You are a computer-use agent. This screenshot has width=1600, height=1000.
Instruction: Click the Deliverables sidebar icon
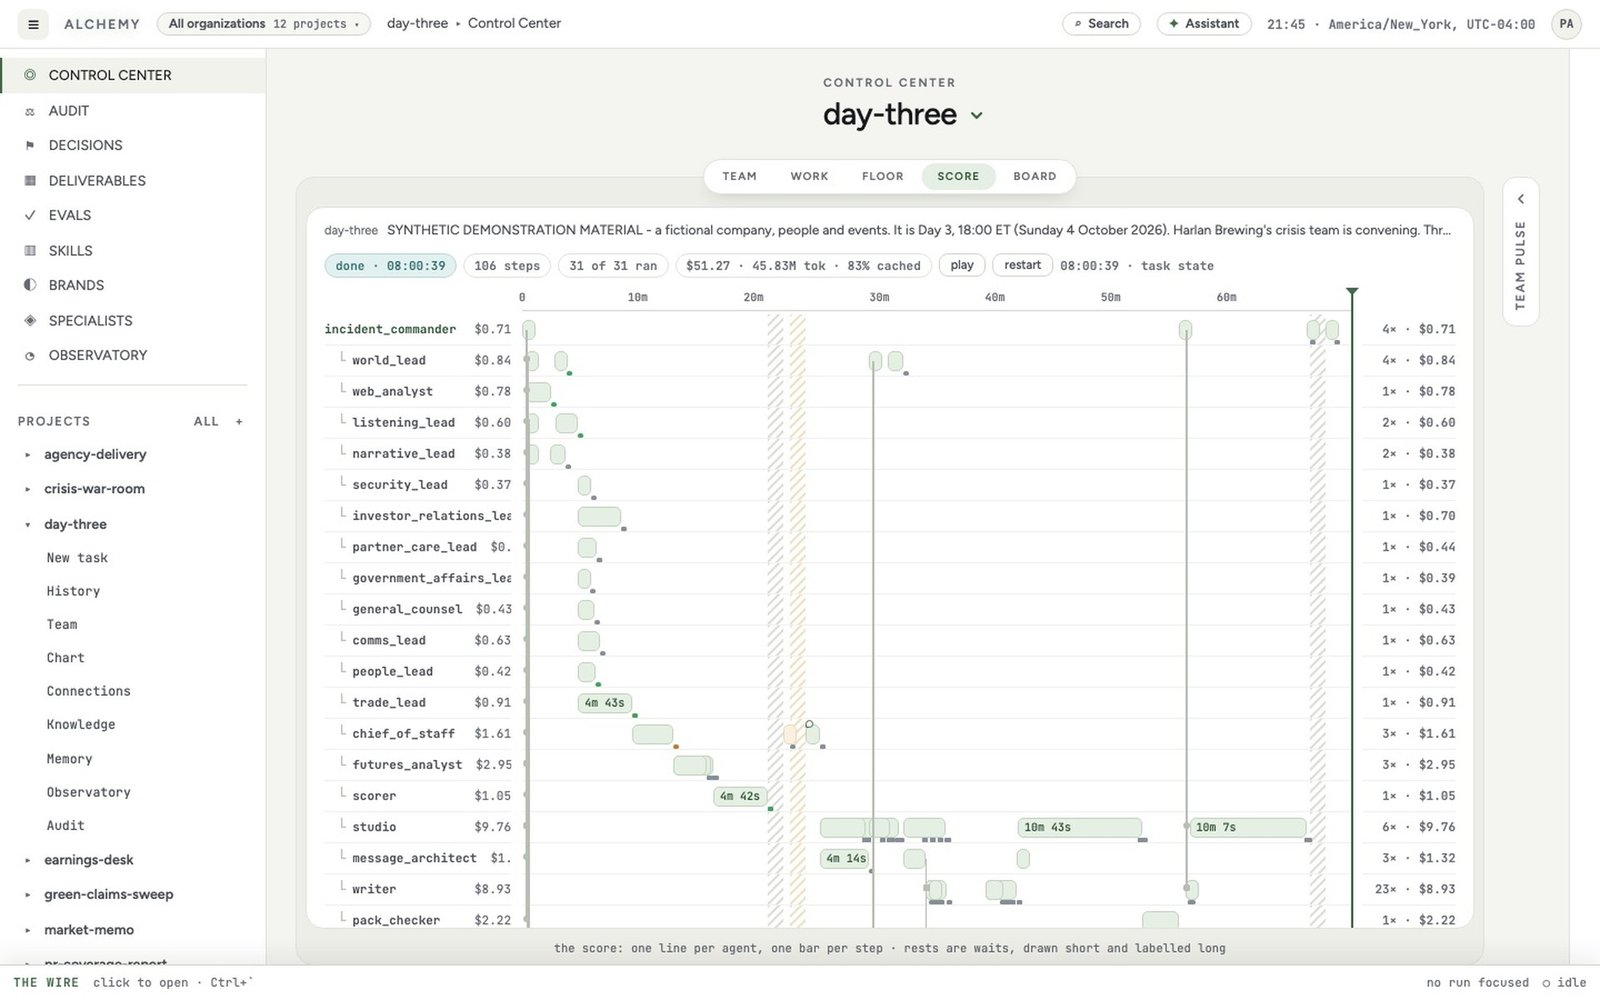tap(30, 181)
